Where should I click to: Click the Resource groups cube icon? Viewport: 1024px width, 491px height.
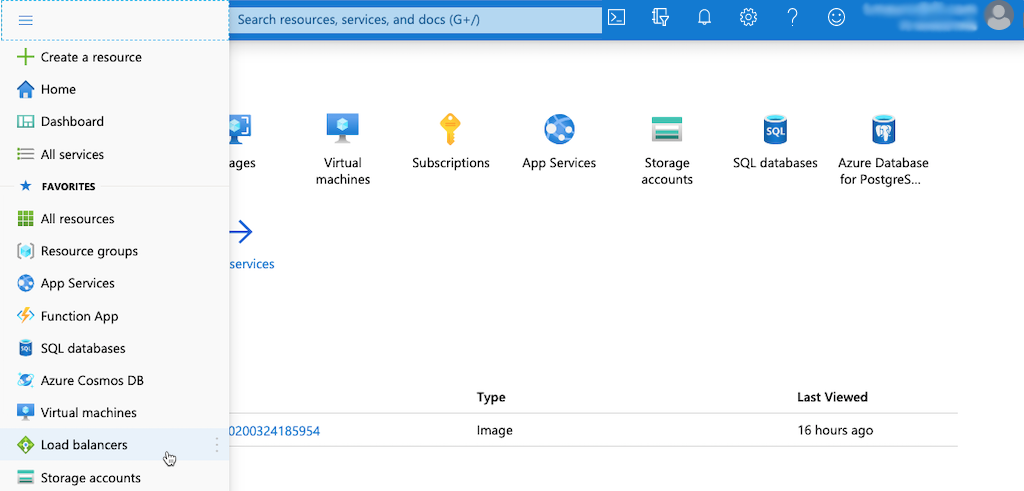tap(25, 251)
